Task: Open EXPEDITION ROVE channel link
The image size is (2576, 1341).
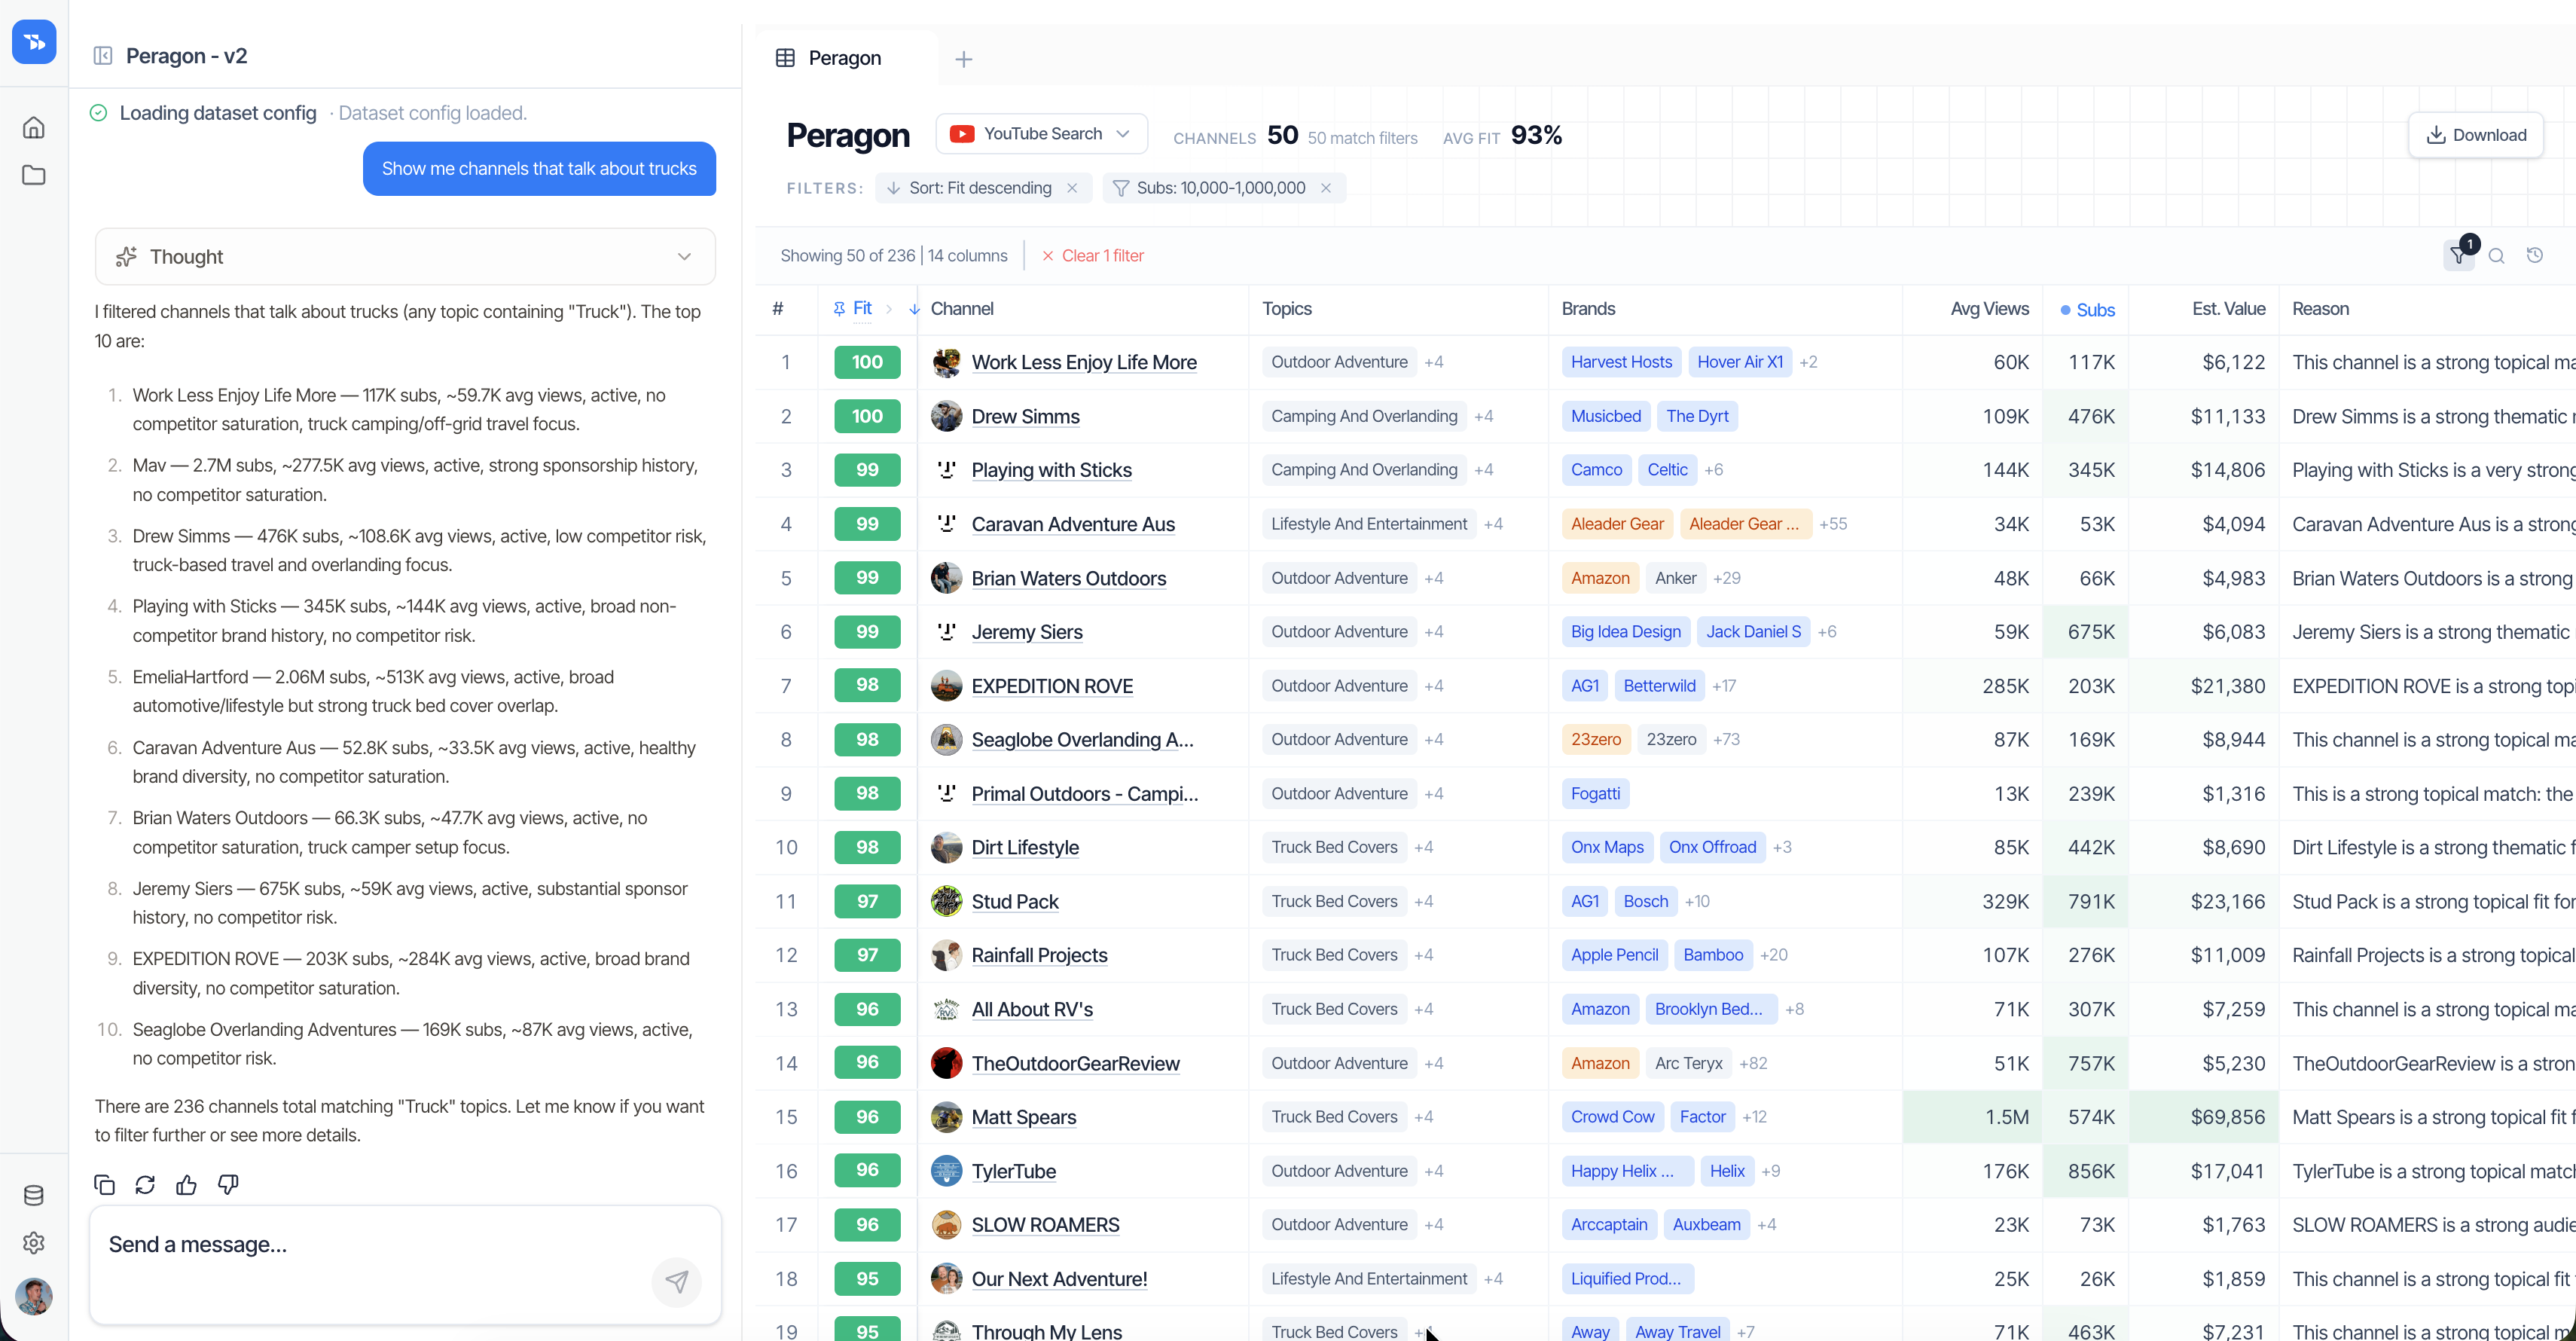Action: click(x=1052, y=686)
